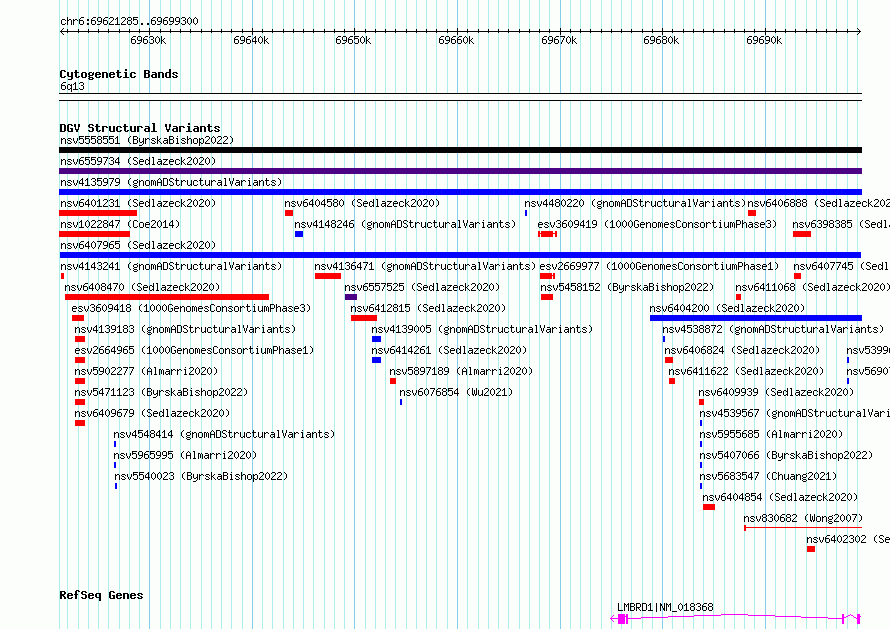This screenshot has height=629, width=890.
Task: Open nsv6557525 (Sedlazeck2020) label
Action: [422, 287]
